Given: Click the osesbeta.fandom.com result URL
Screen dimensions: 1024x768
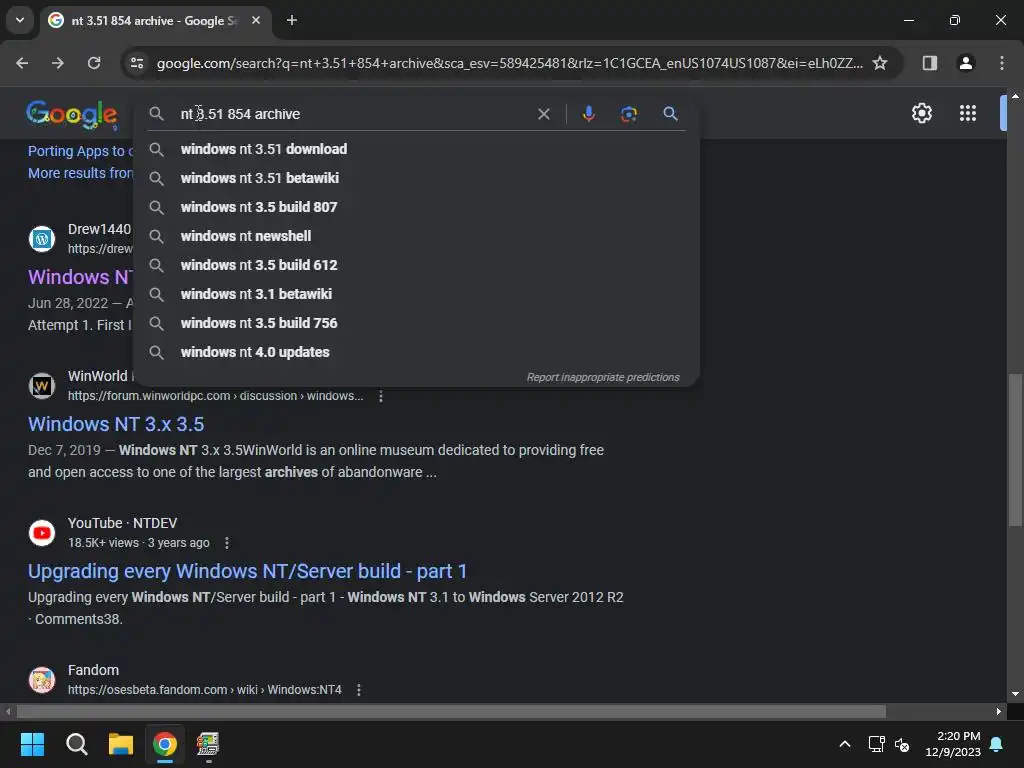Looking at the screenshot, I should click(204, 690).
